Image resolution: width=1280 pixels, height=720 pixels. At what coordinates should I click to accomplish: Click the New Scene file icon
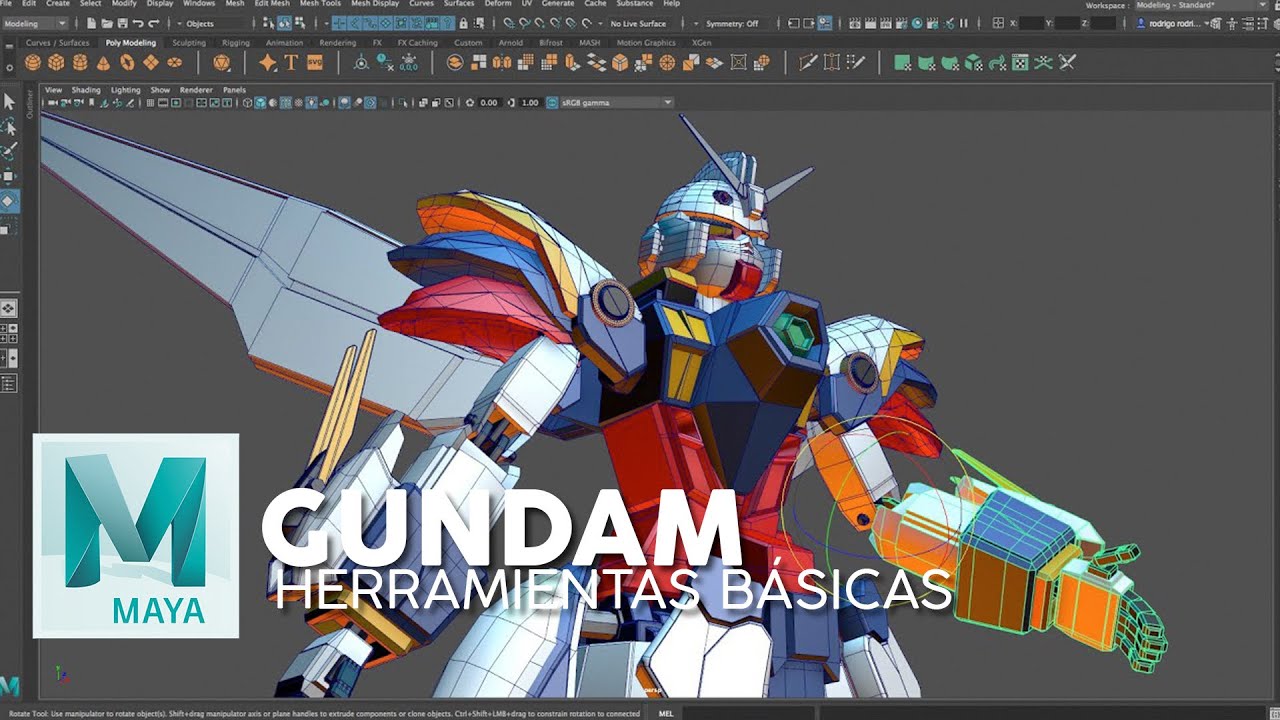point(93,23)
